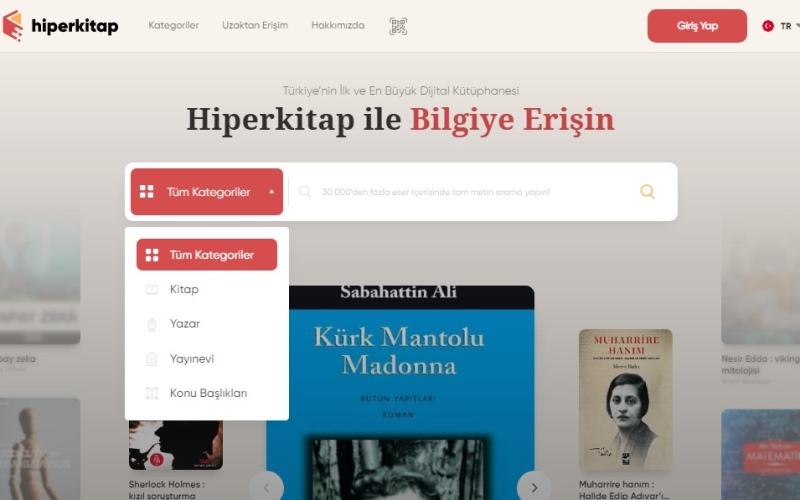Select the Turkish flag language icon
800x500 pixels.
(768, 26)
